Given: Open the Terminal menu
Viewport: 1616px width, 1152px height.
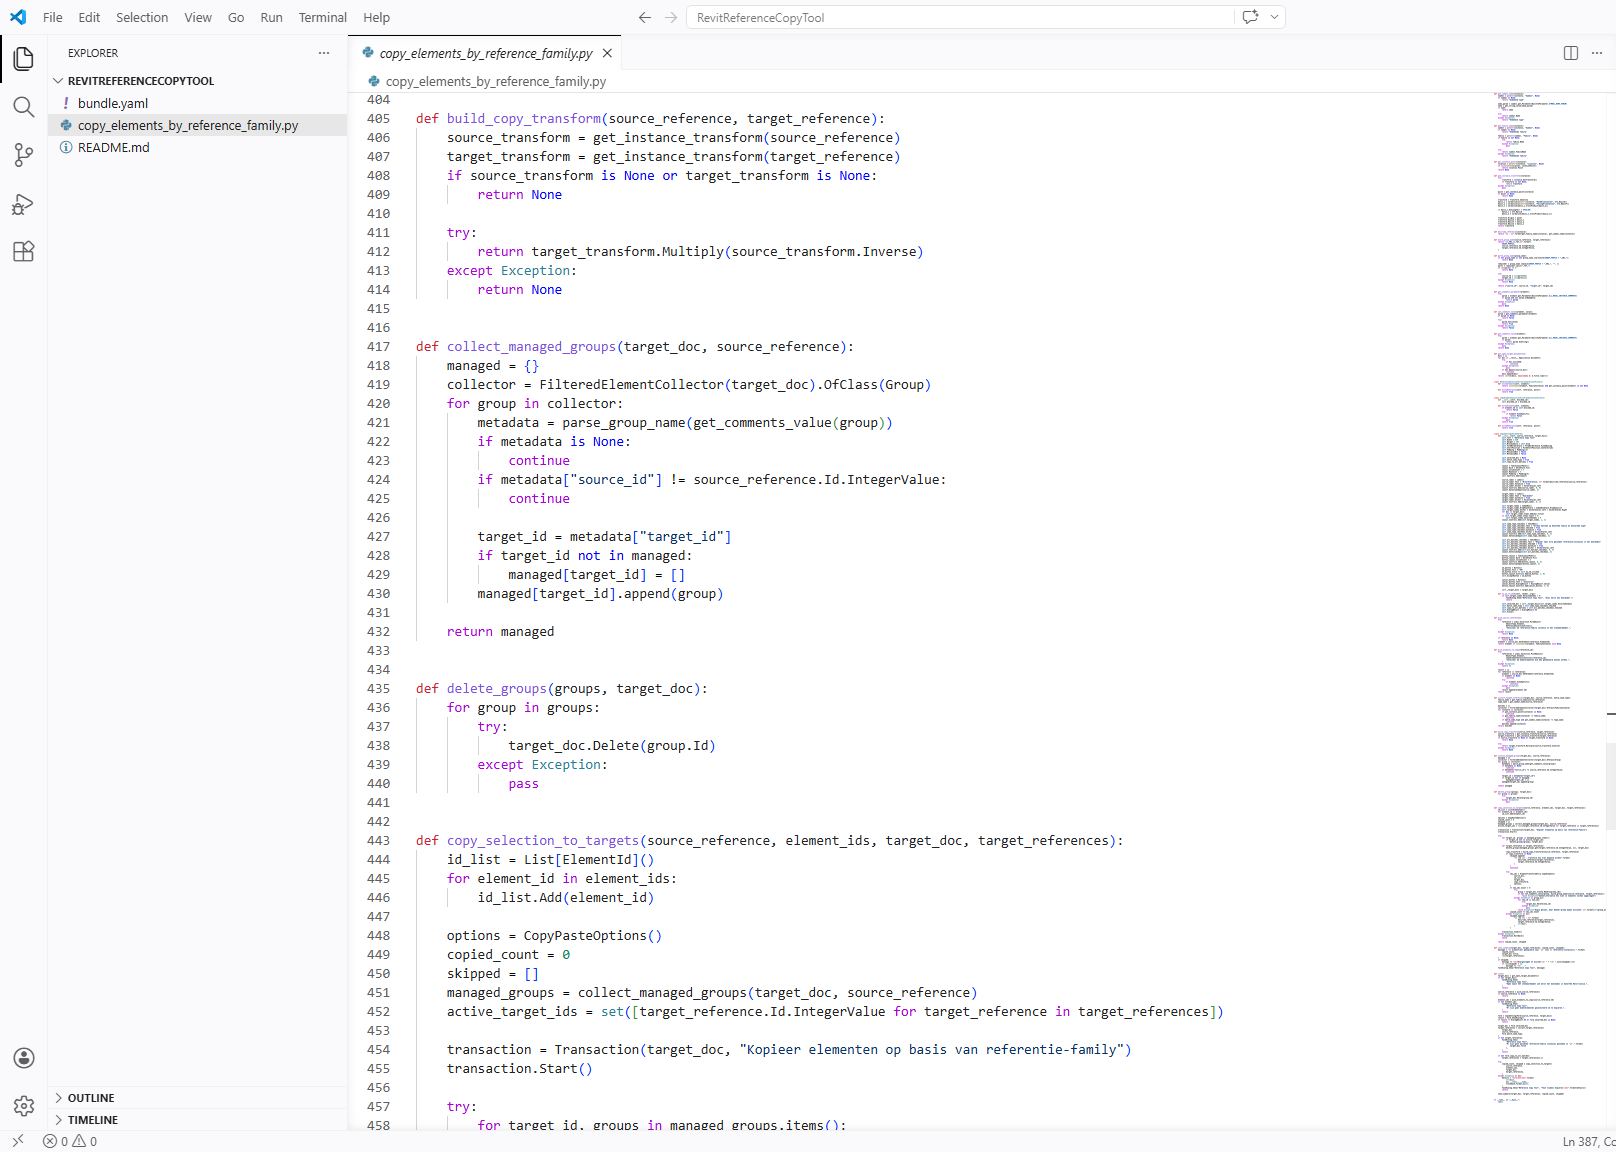Looking at the screenshot, I should coord(322,17).
